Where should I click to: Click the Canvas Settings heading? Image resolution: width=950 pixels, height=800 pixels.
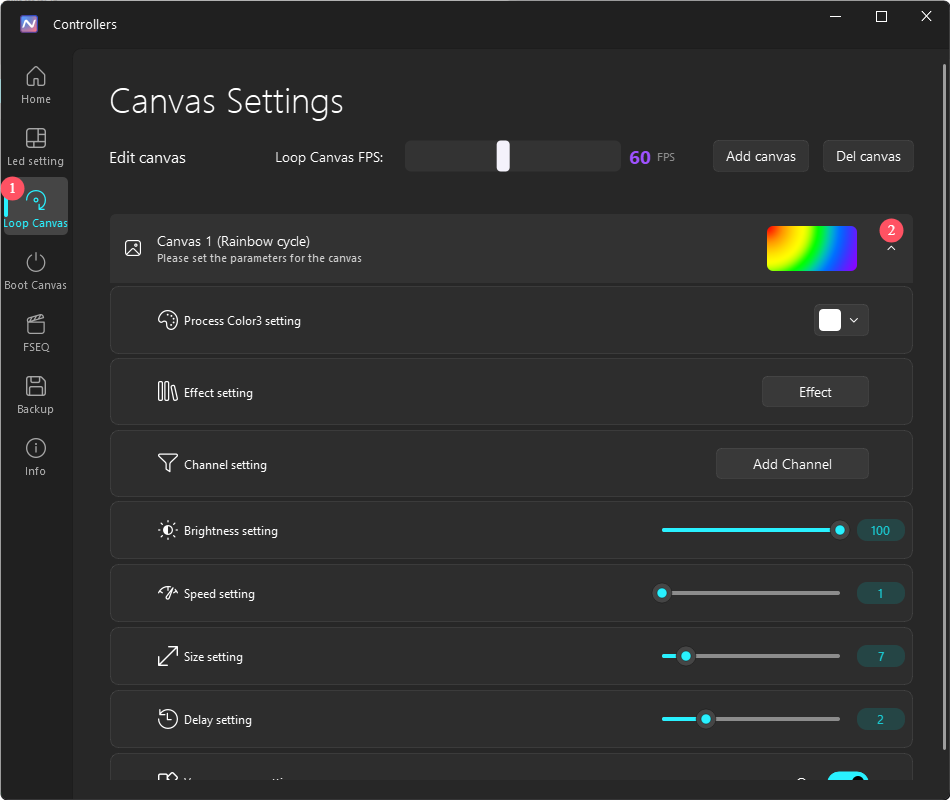coord(226,102)
